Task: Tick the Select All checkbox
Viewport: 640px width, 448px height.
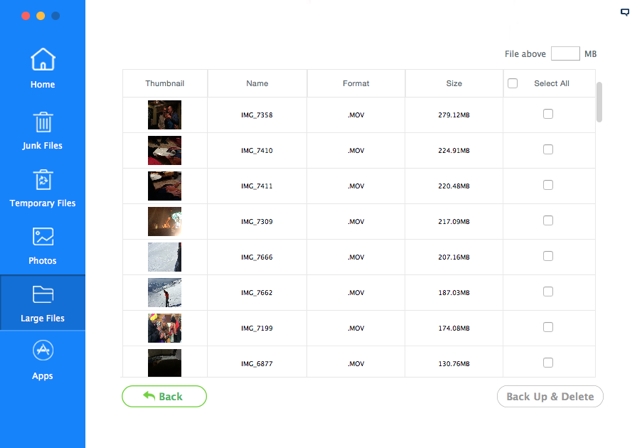Action: coord(513,84)
